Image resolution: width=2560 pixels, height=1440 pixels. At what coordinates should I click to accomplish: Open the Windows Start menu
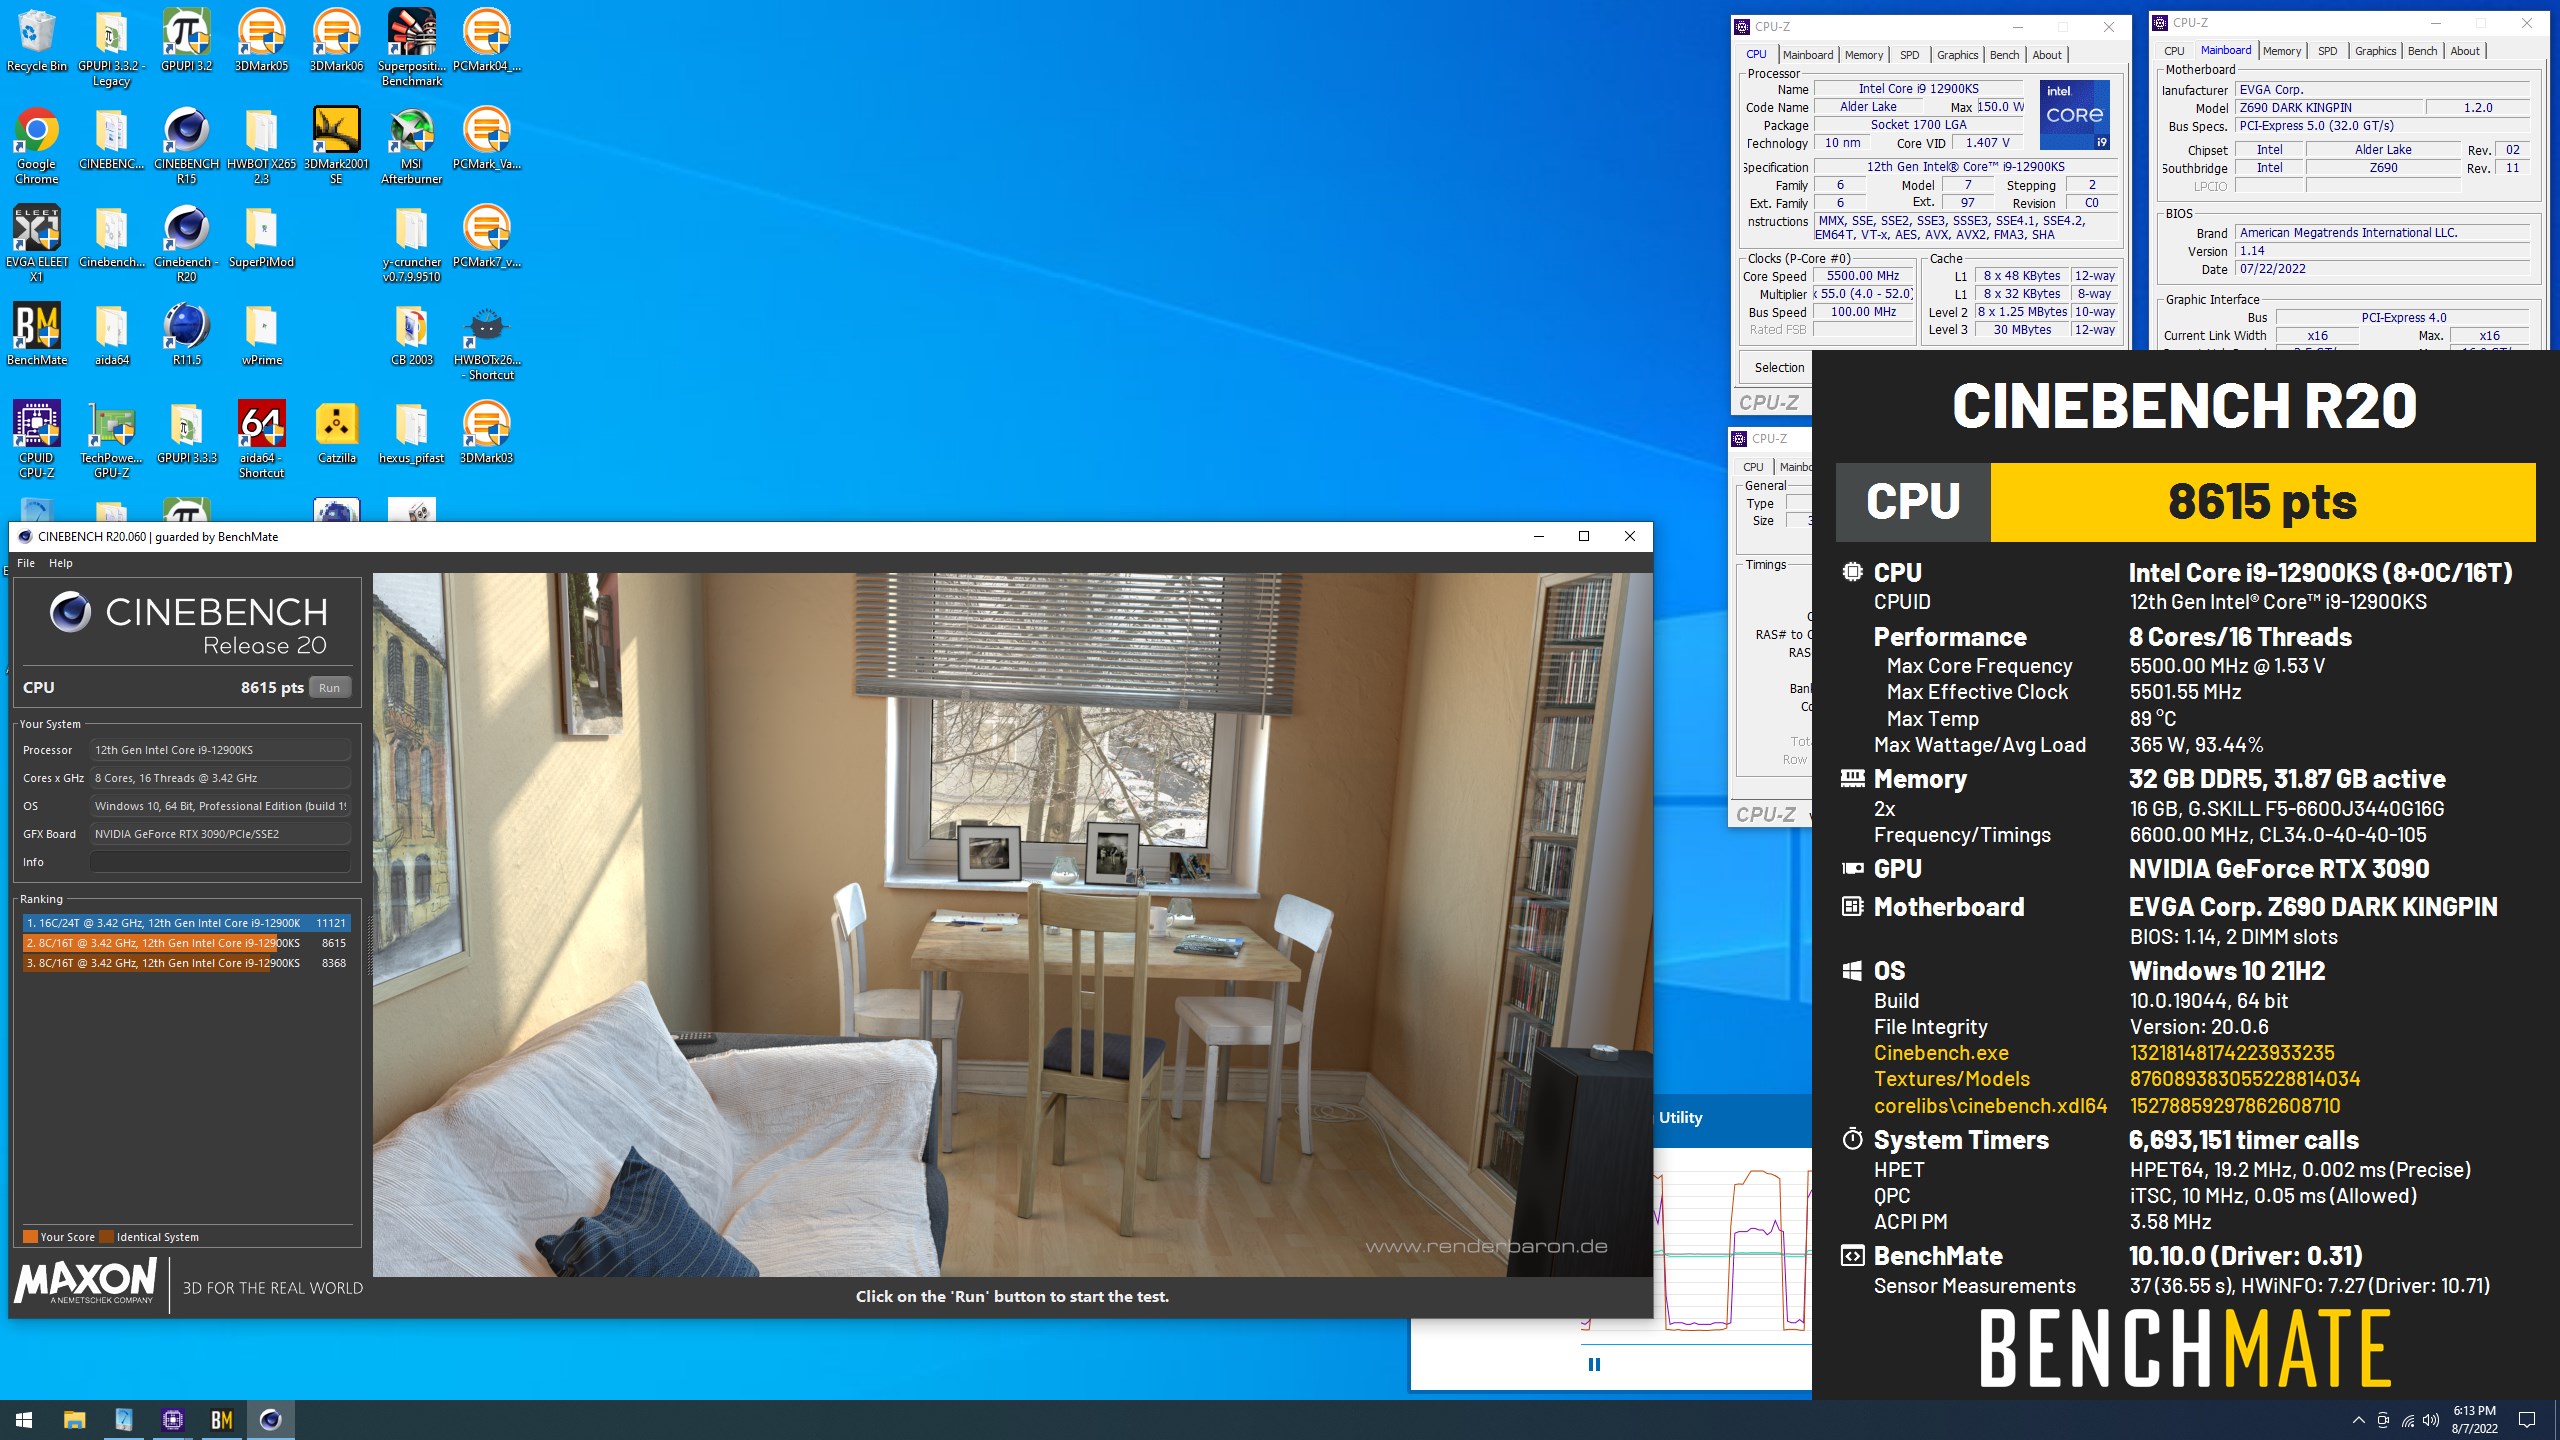point(24,1420)
